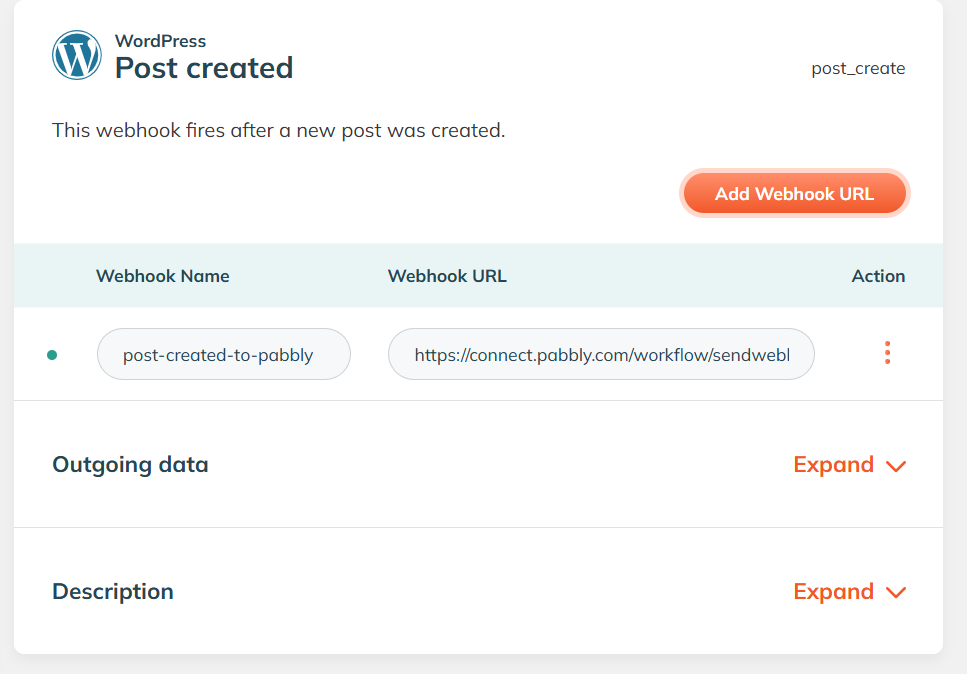
Task: Click the green status dot for post-created-to-pabbly
Action: [52, 355]
